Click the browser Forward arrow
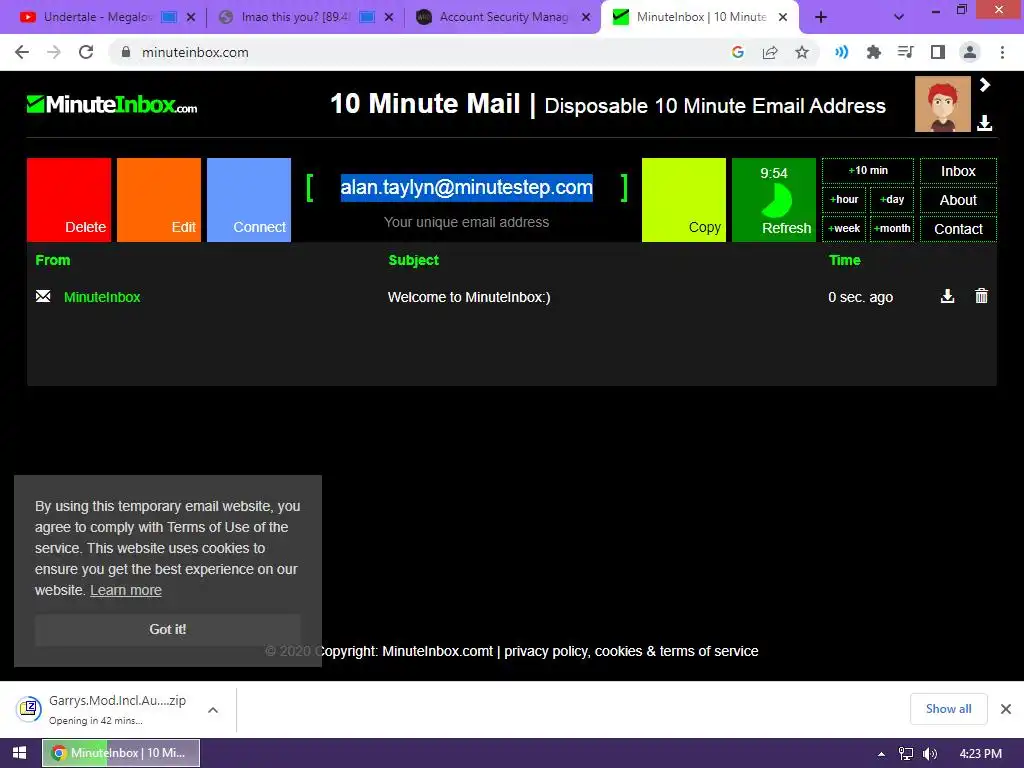 [54, 52]
